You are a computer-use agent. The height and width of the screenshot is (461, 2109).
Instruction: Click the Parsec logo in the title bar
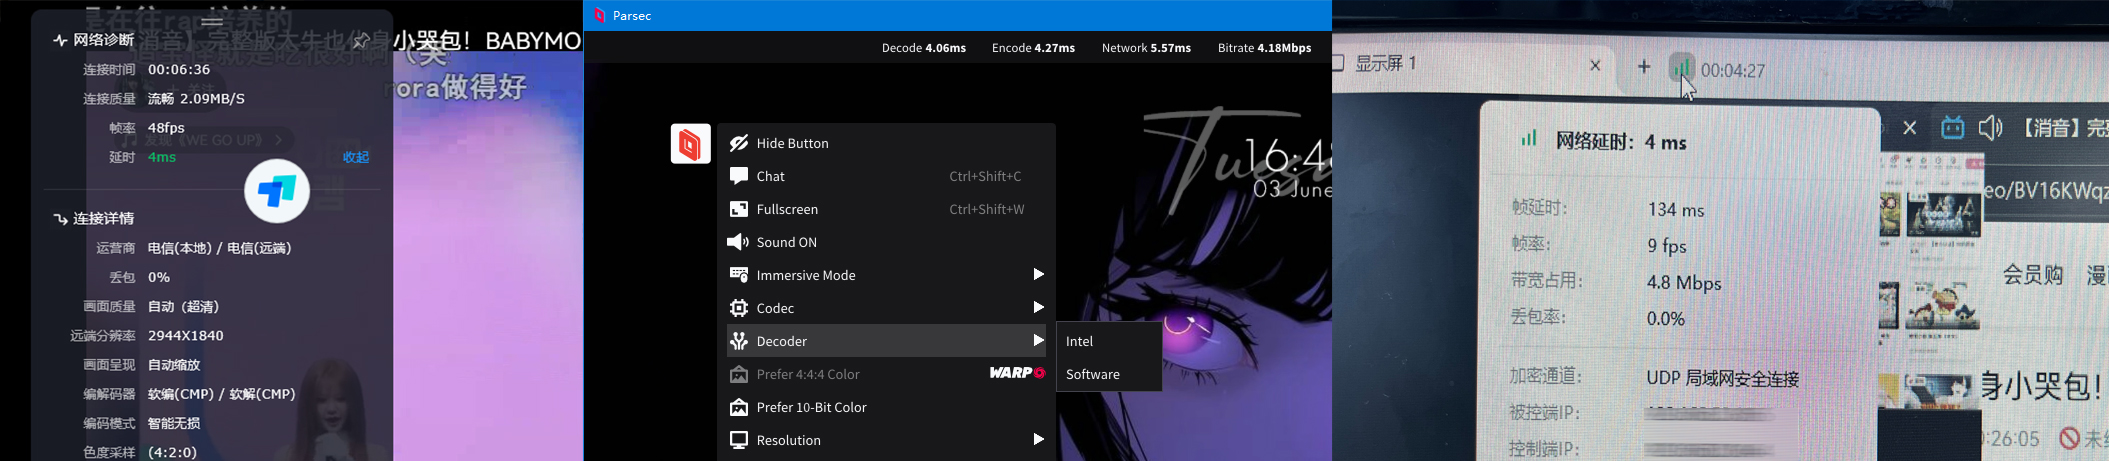pyautogui.click(x=600, y=15)
